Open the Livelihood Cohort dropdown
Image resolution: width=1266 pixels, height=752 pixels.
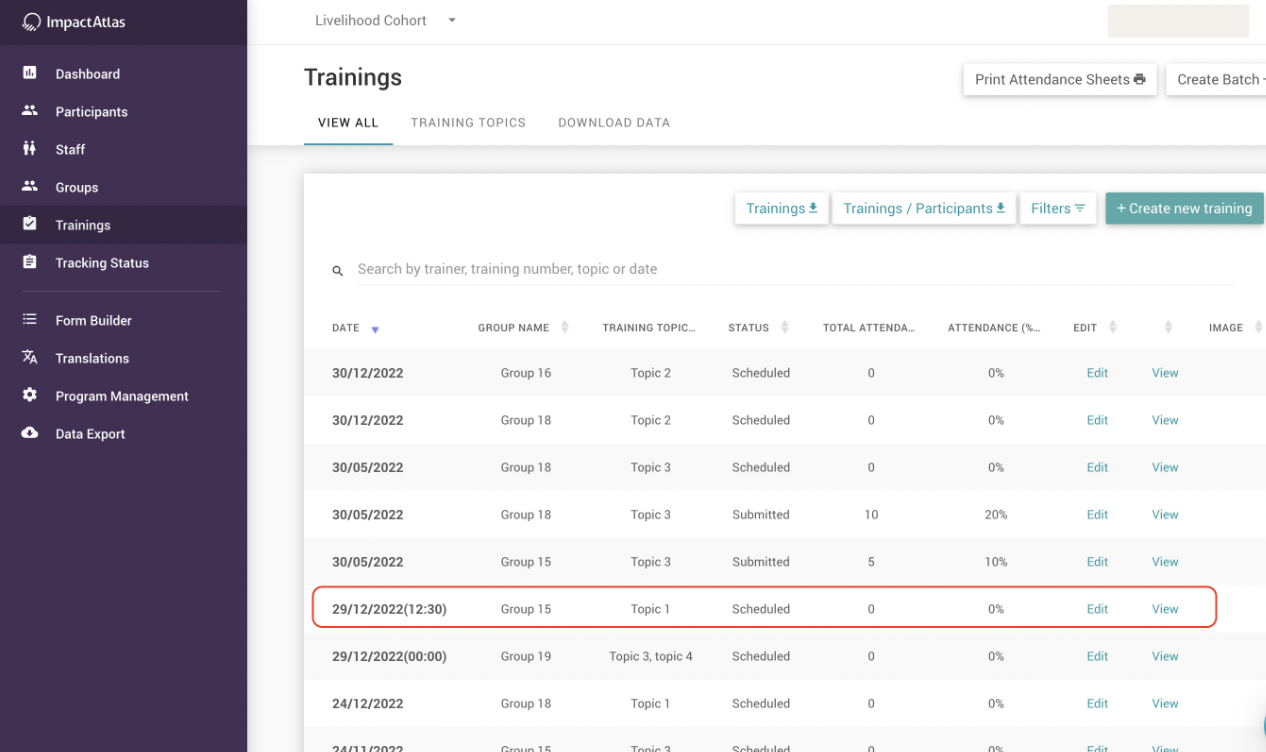[x=451, y=20]
